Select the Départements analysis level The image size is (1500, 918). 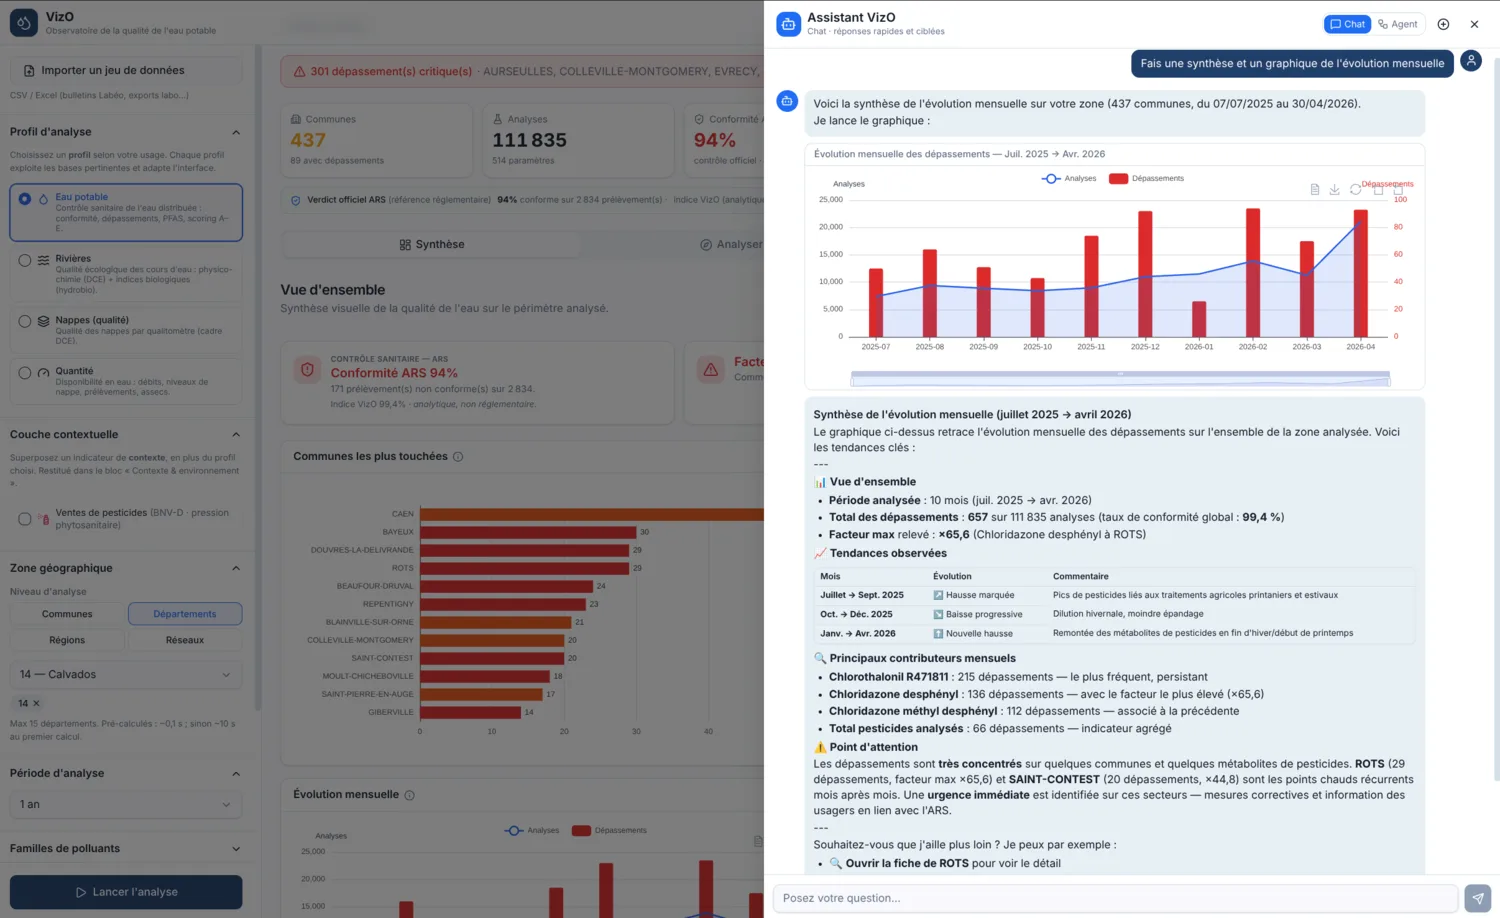click(x=185, y=614)
